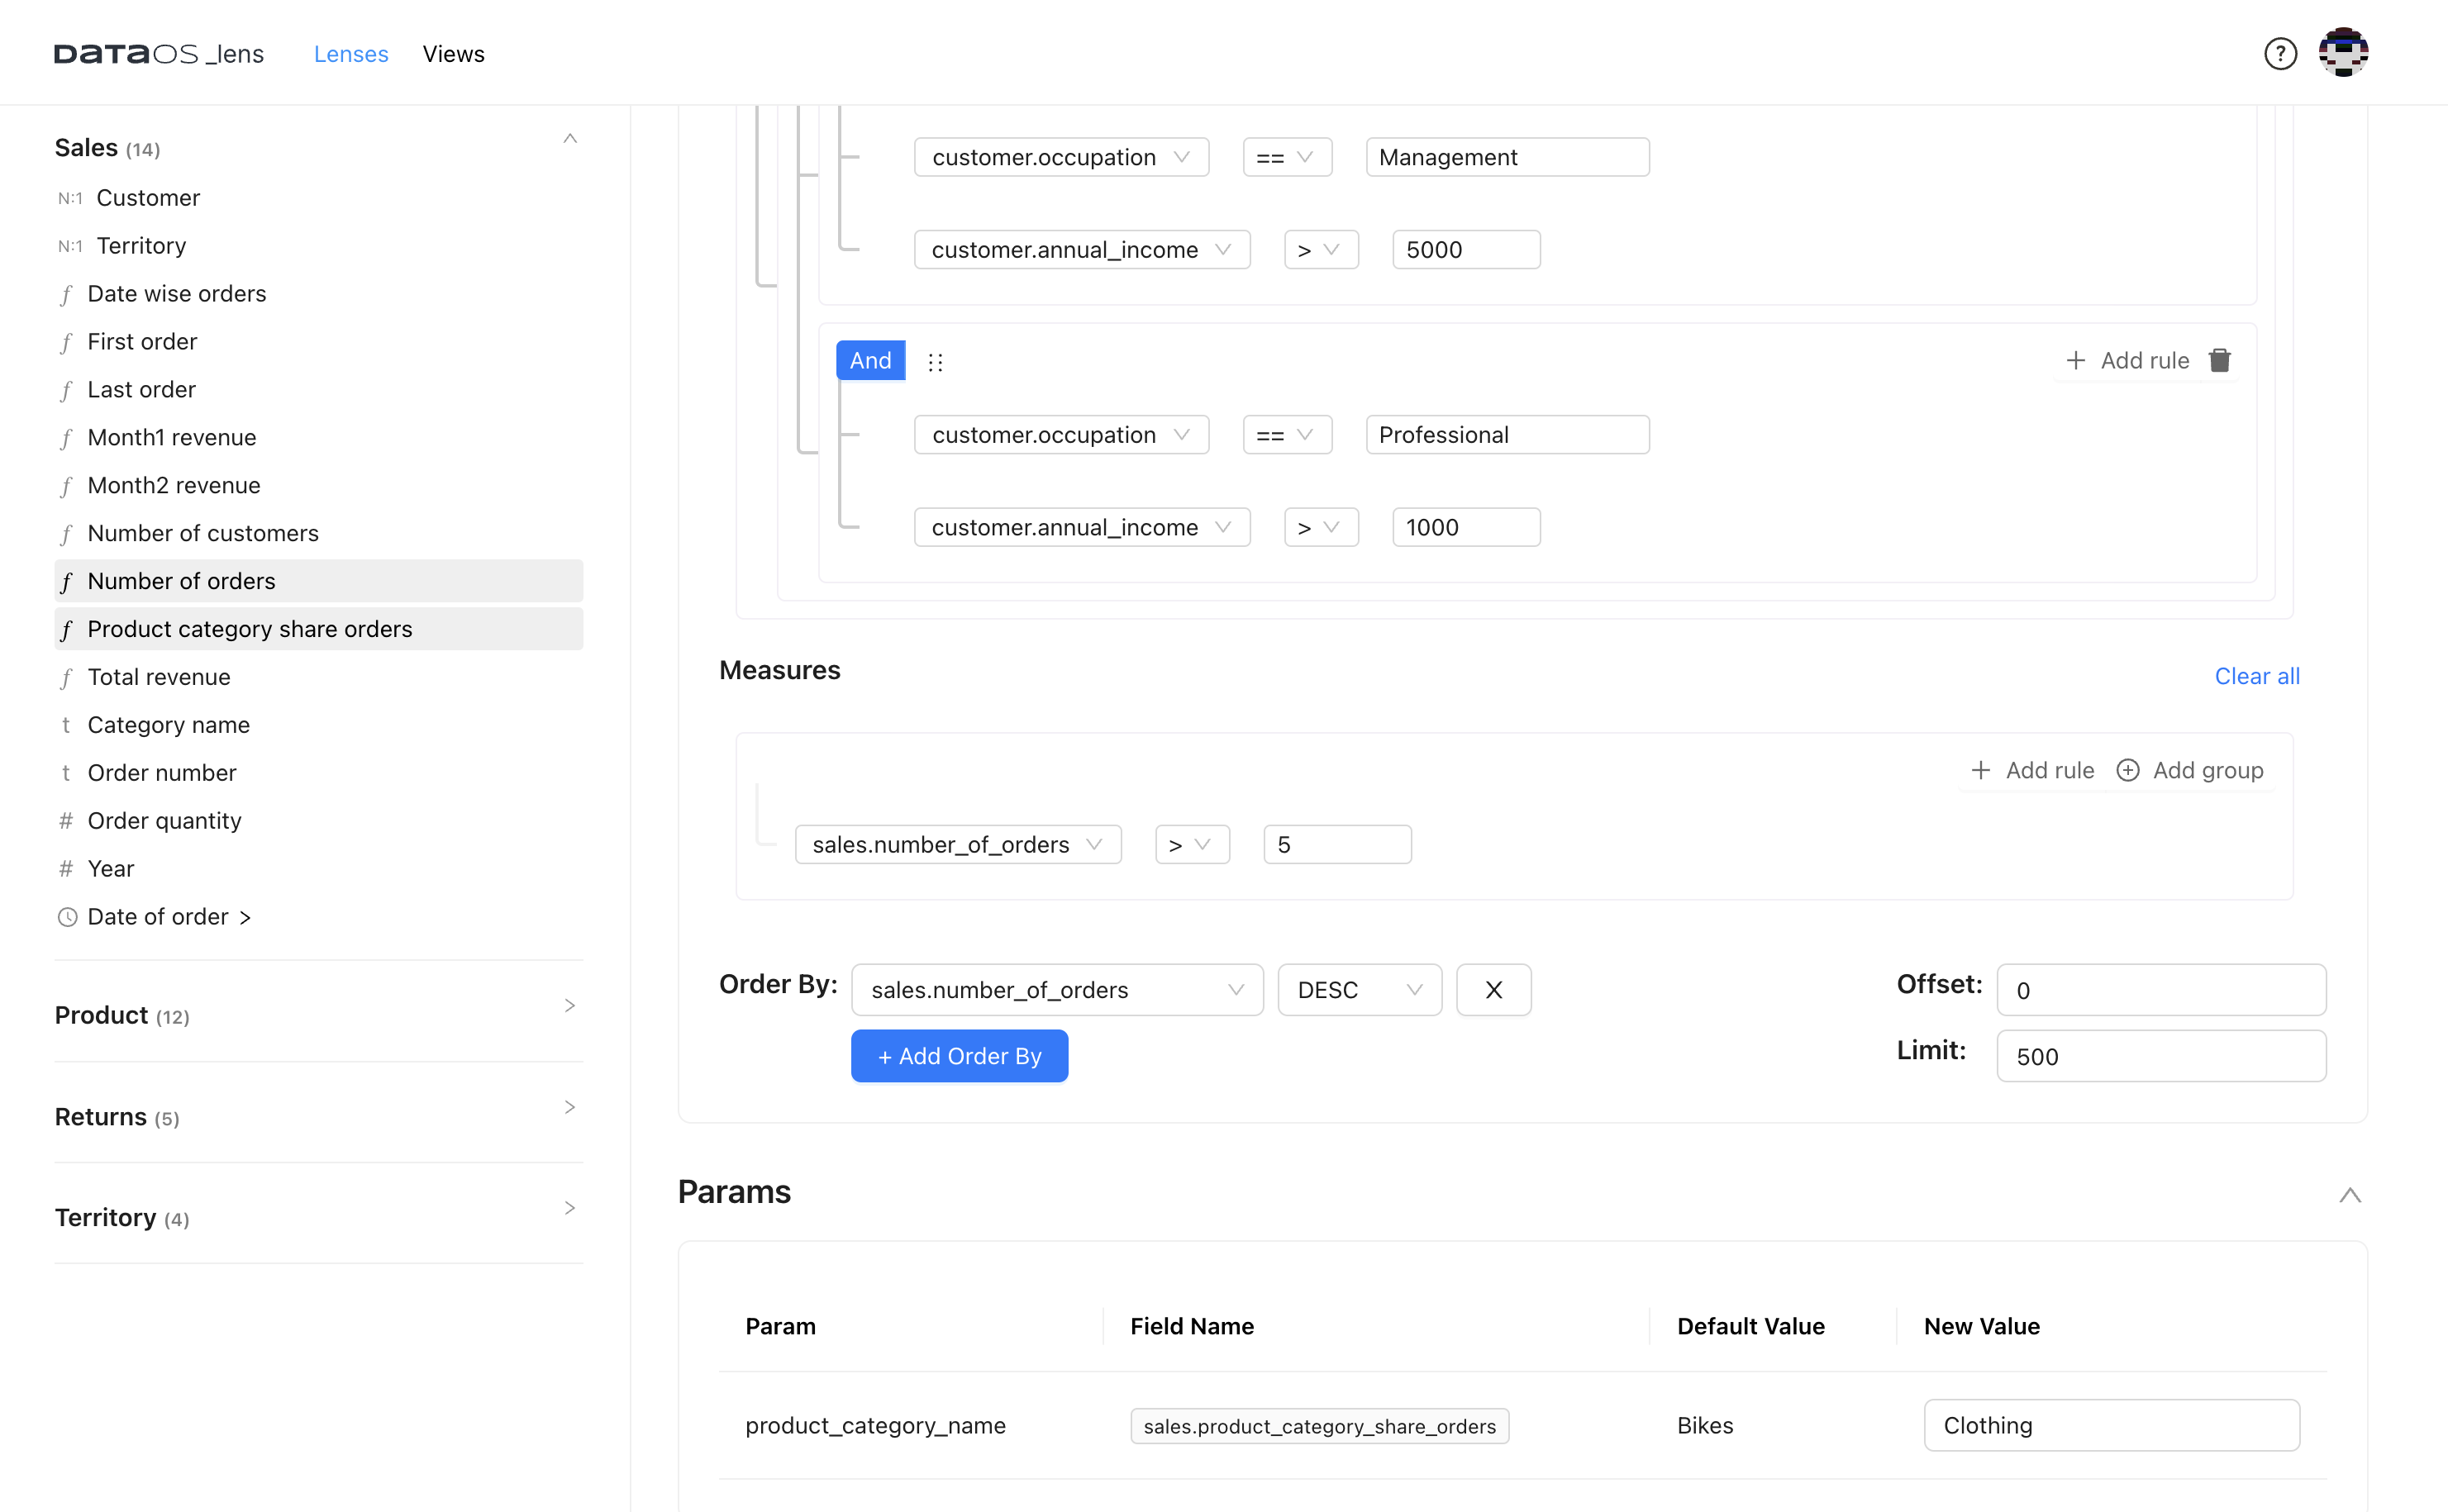Expand the Returns section
Image resolution: width=2448 pixels, height=1512 pixels.
point(570,1107)
